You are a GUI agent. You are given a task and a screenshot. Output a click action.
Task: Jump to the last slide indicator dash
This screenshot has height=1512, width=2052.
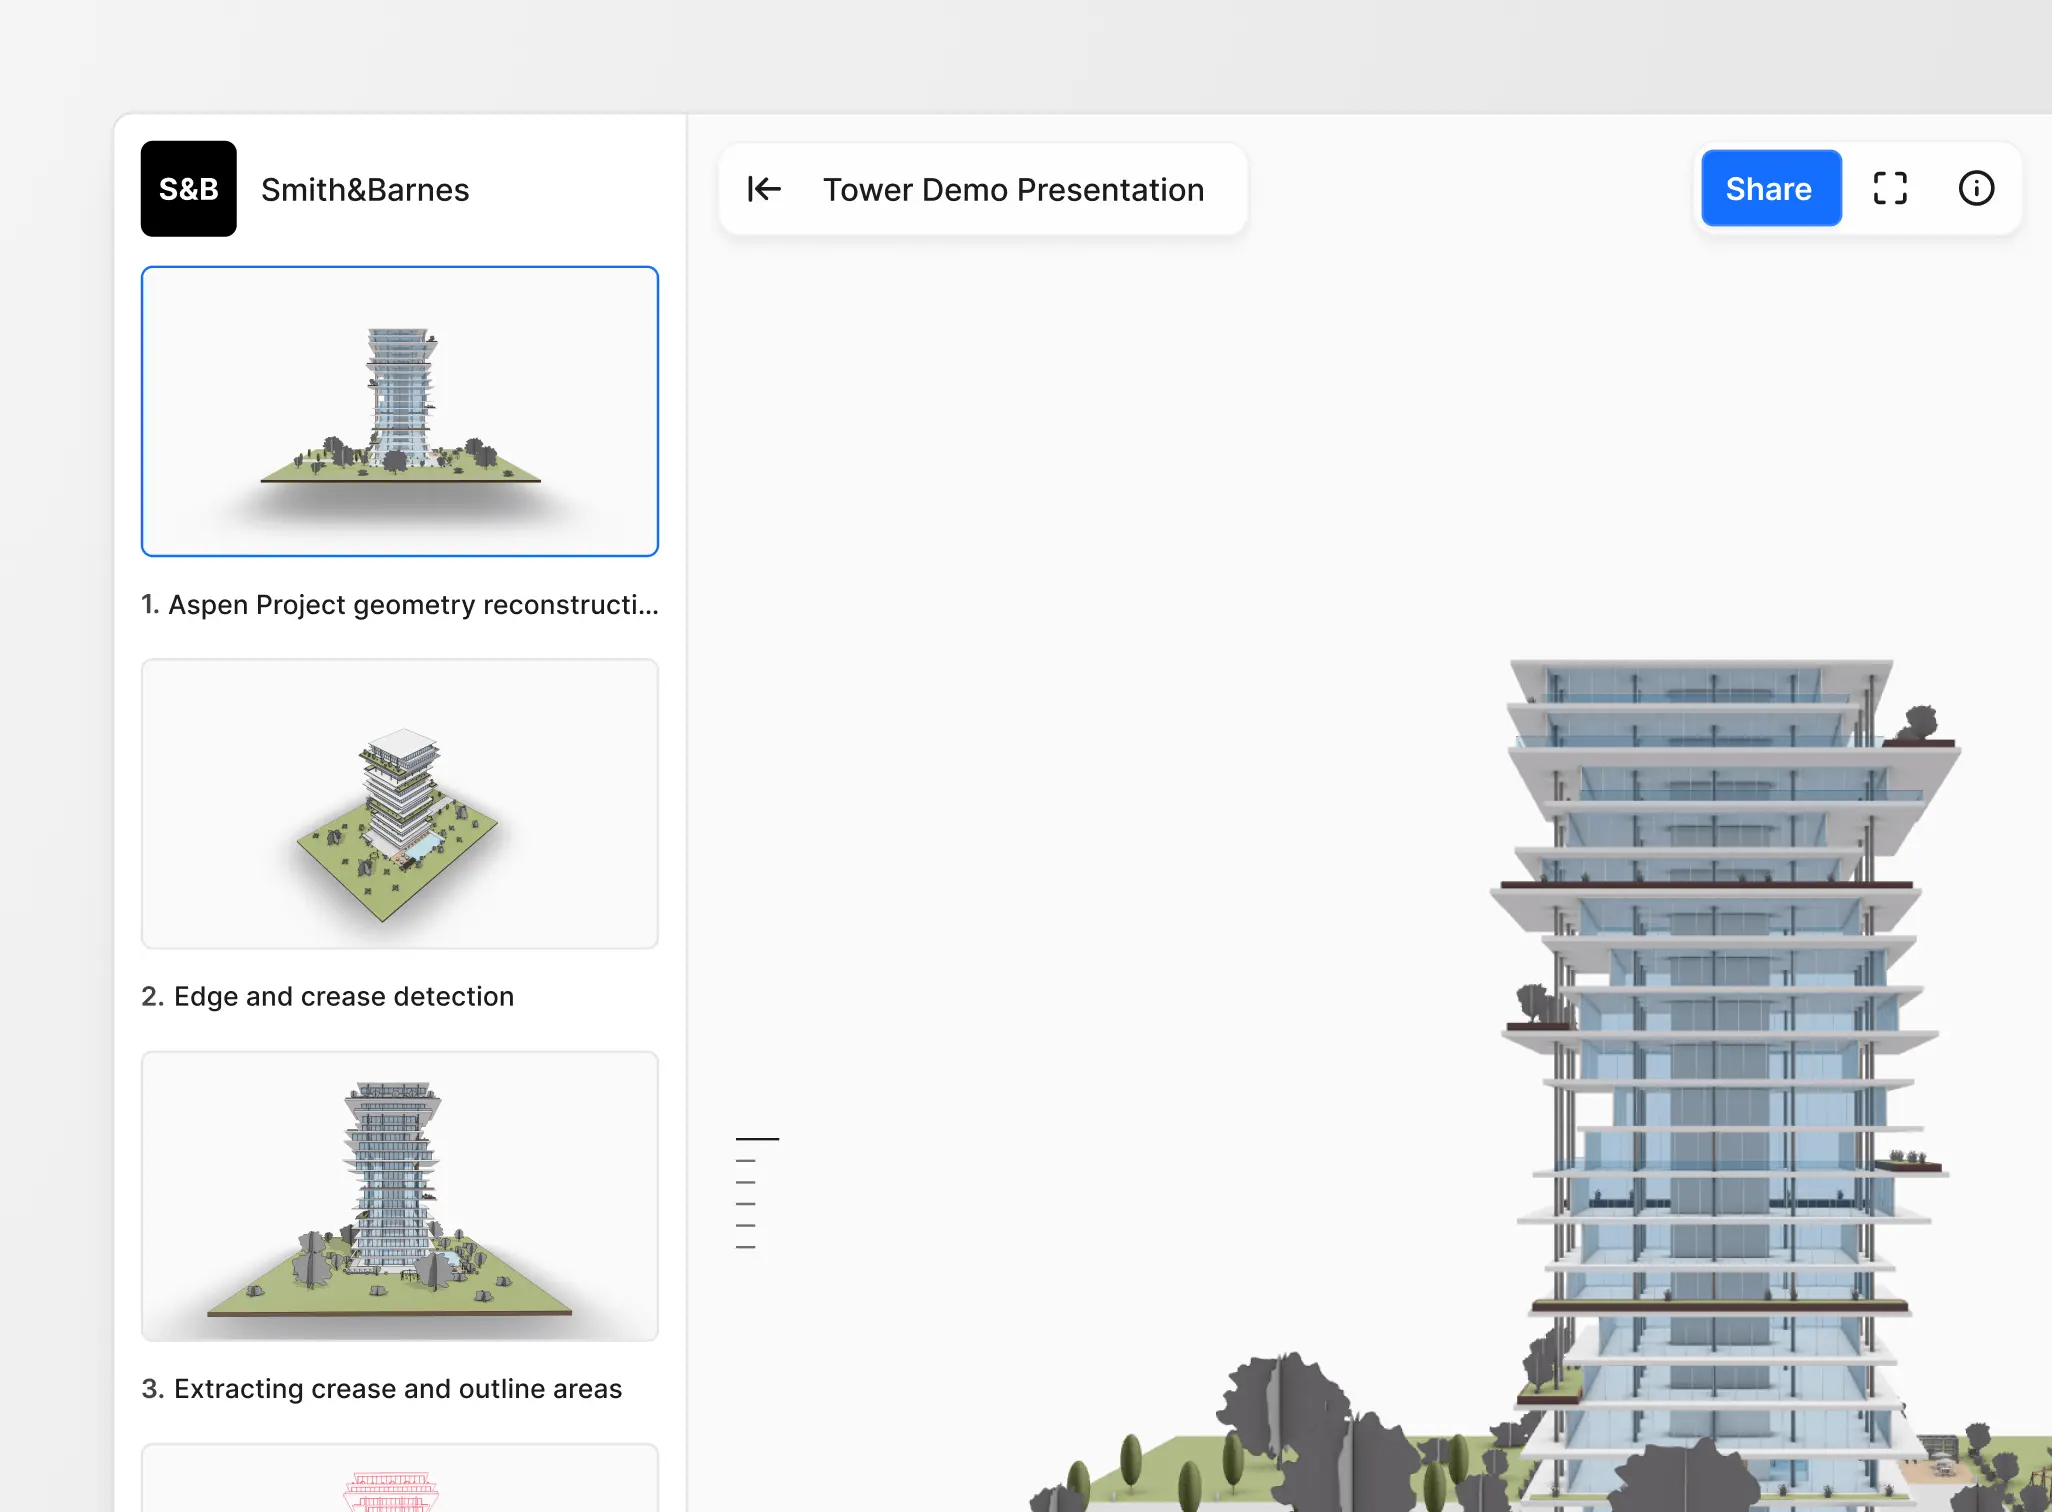[746, 1248]
